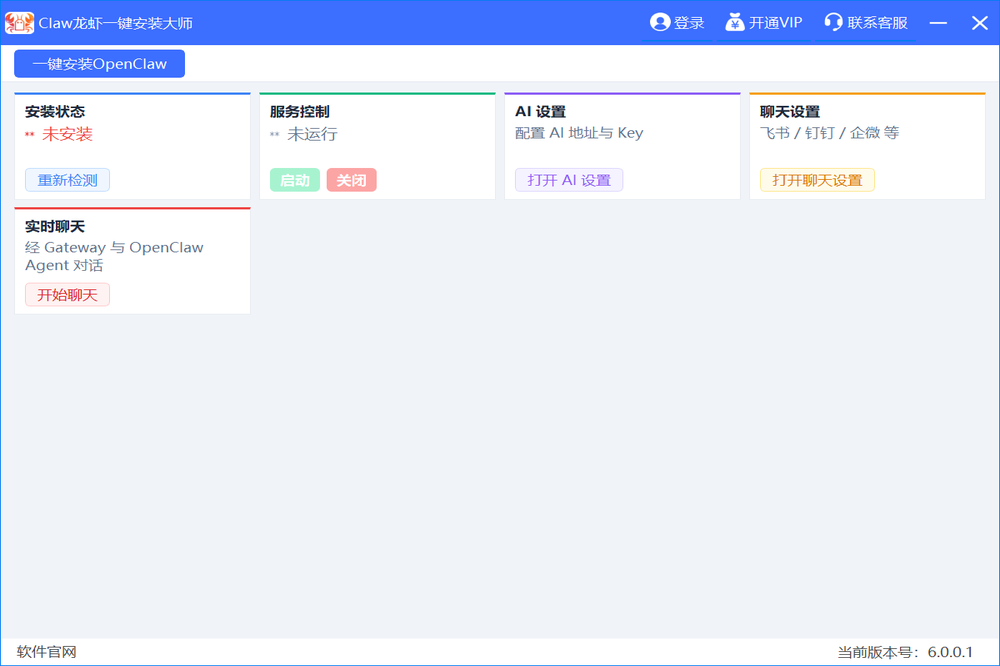This screenshot has height=666, width=1000.
Task: Click the 打开聊天设置 button
Action: [817, 180]
